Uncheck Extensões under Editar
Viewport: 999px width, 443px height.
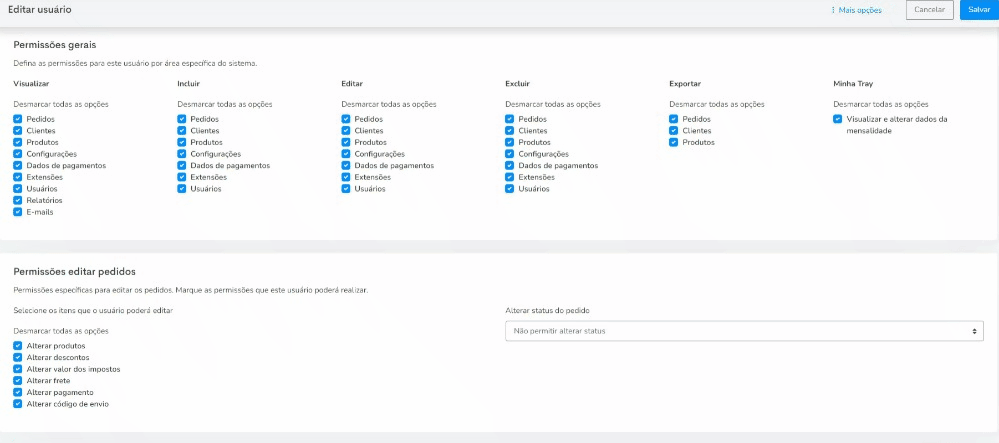click(346, 177)
